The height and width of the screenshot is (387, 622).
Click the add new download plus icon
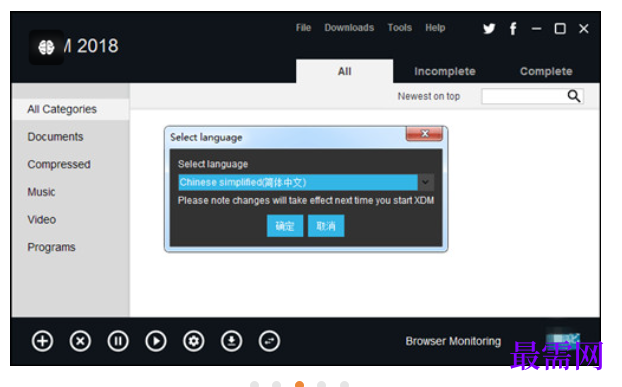pos(42,341)
